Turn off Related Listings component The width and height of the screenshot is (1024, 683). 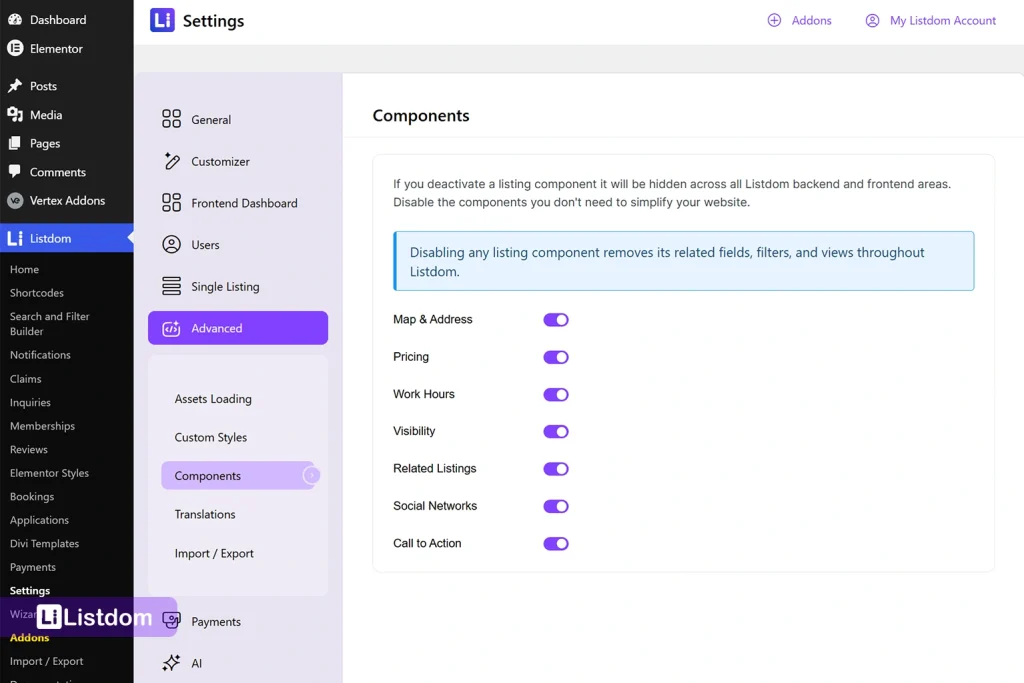coord(556,469)
